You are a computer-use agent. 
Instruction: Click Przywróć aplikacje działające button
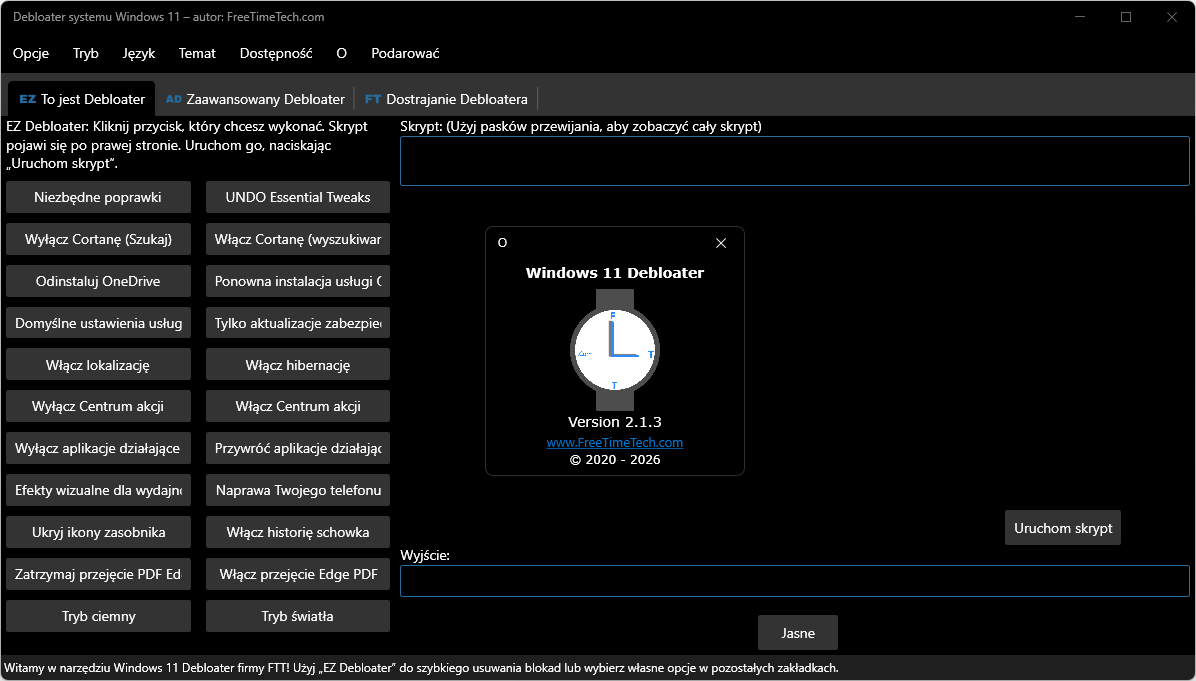(x=297, y=448)
